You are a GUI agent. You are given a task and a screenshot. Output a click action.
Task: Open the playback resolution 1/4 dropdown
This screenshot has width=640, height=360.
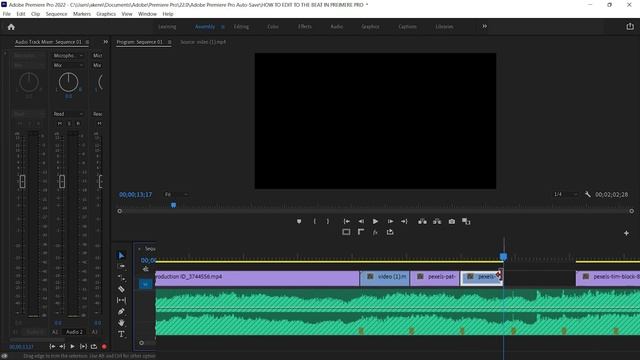[x=566, y=194]
